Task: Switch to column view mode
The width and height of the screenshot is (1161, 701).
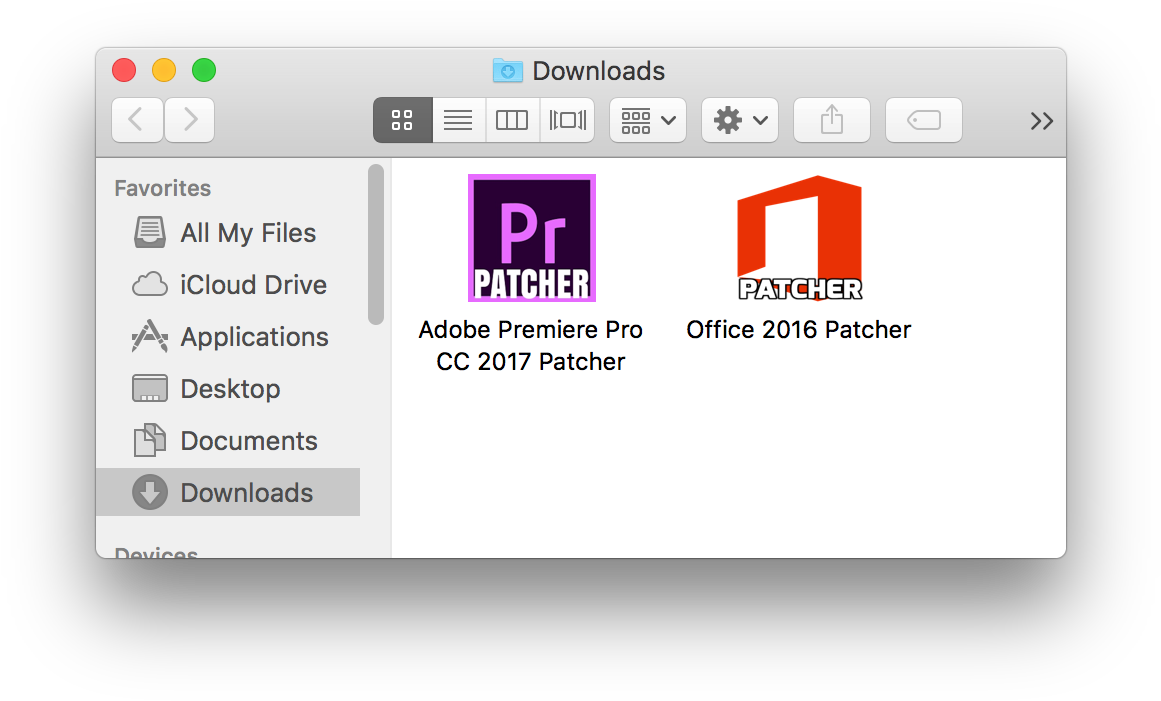Action: tap(512, 121)
